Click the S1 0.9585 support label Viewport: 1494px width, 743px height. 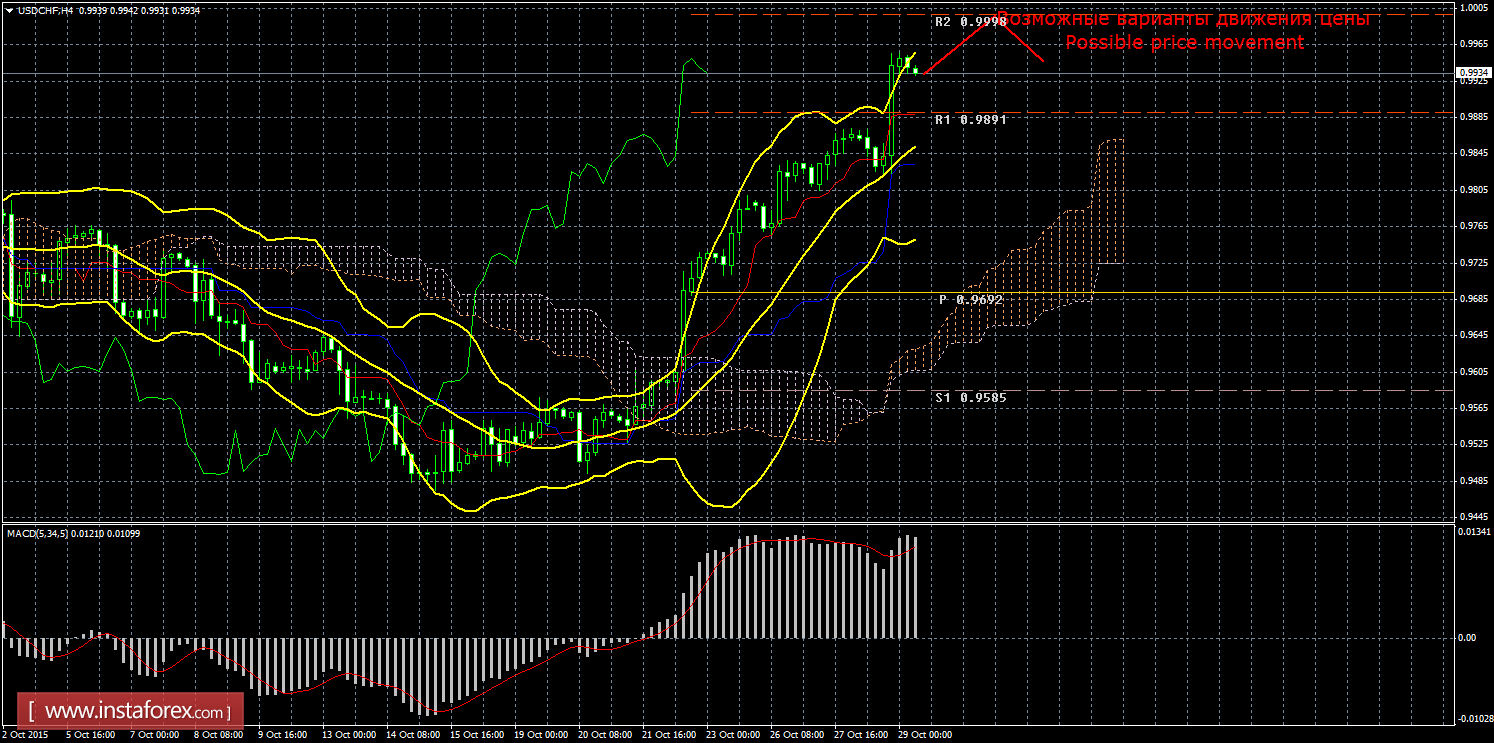[x=970, y=397]
